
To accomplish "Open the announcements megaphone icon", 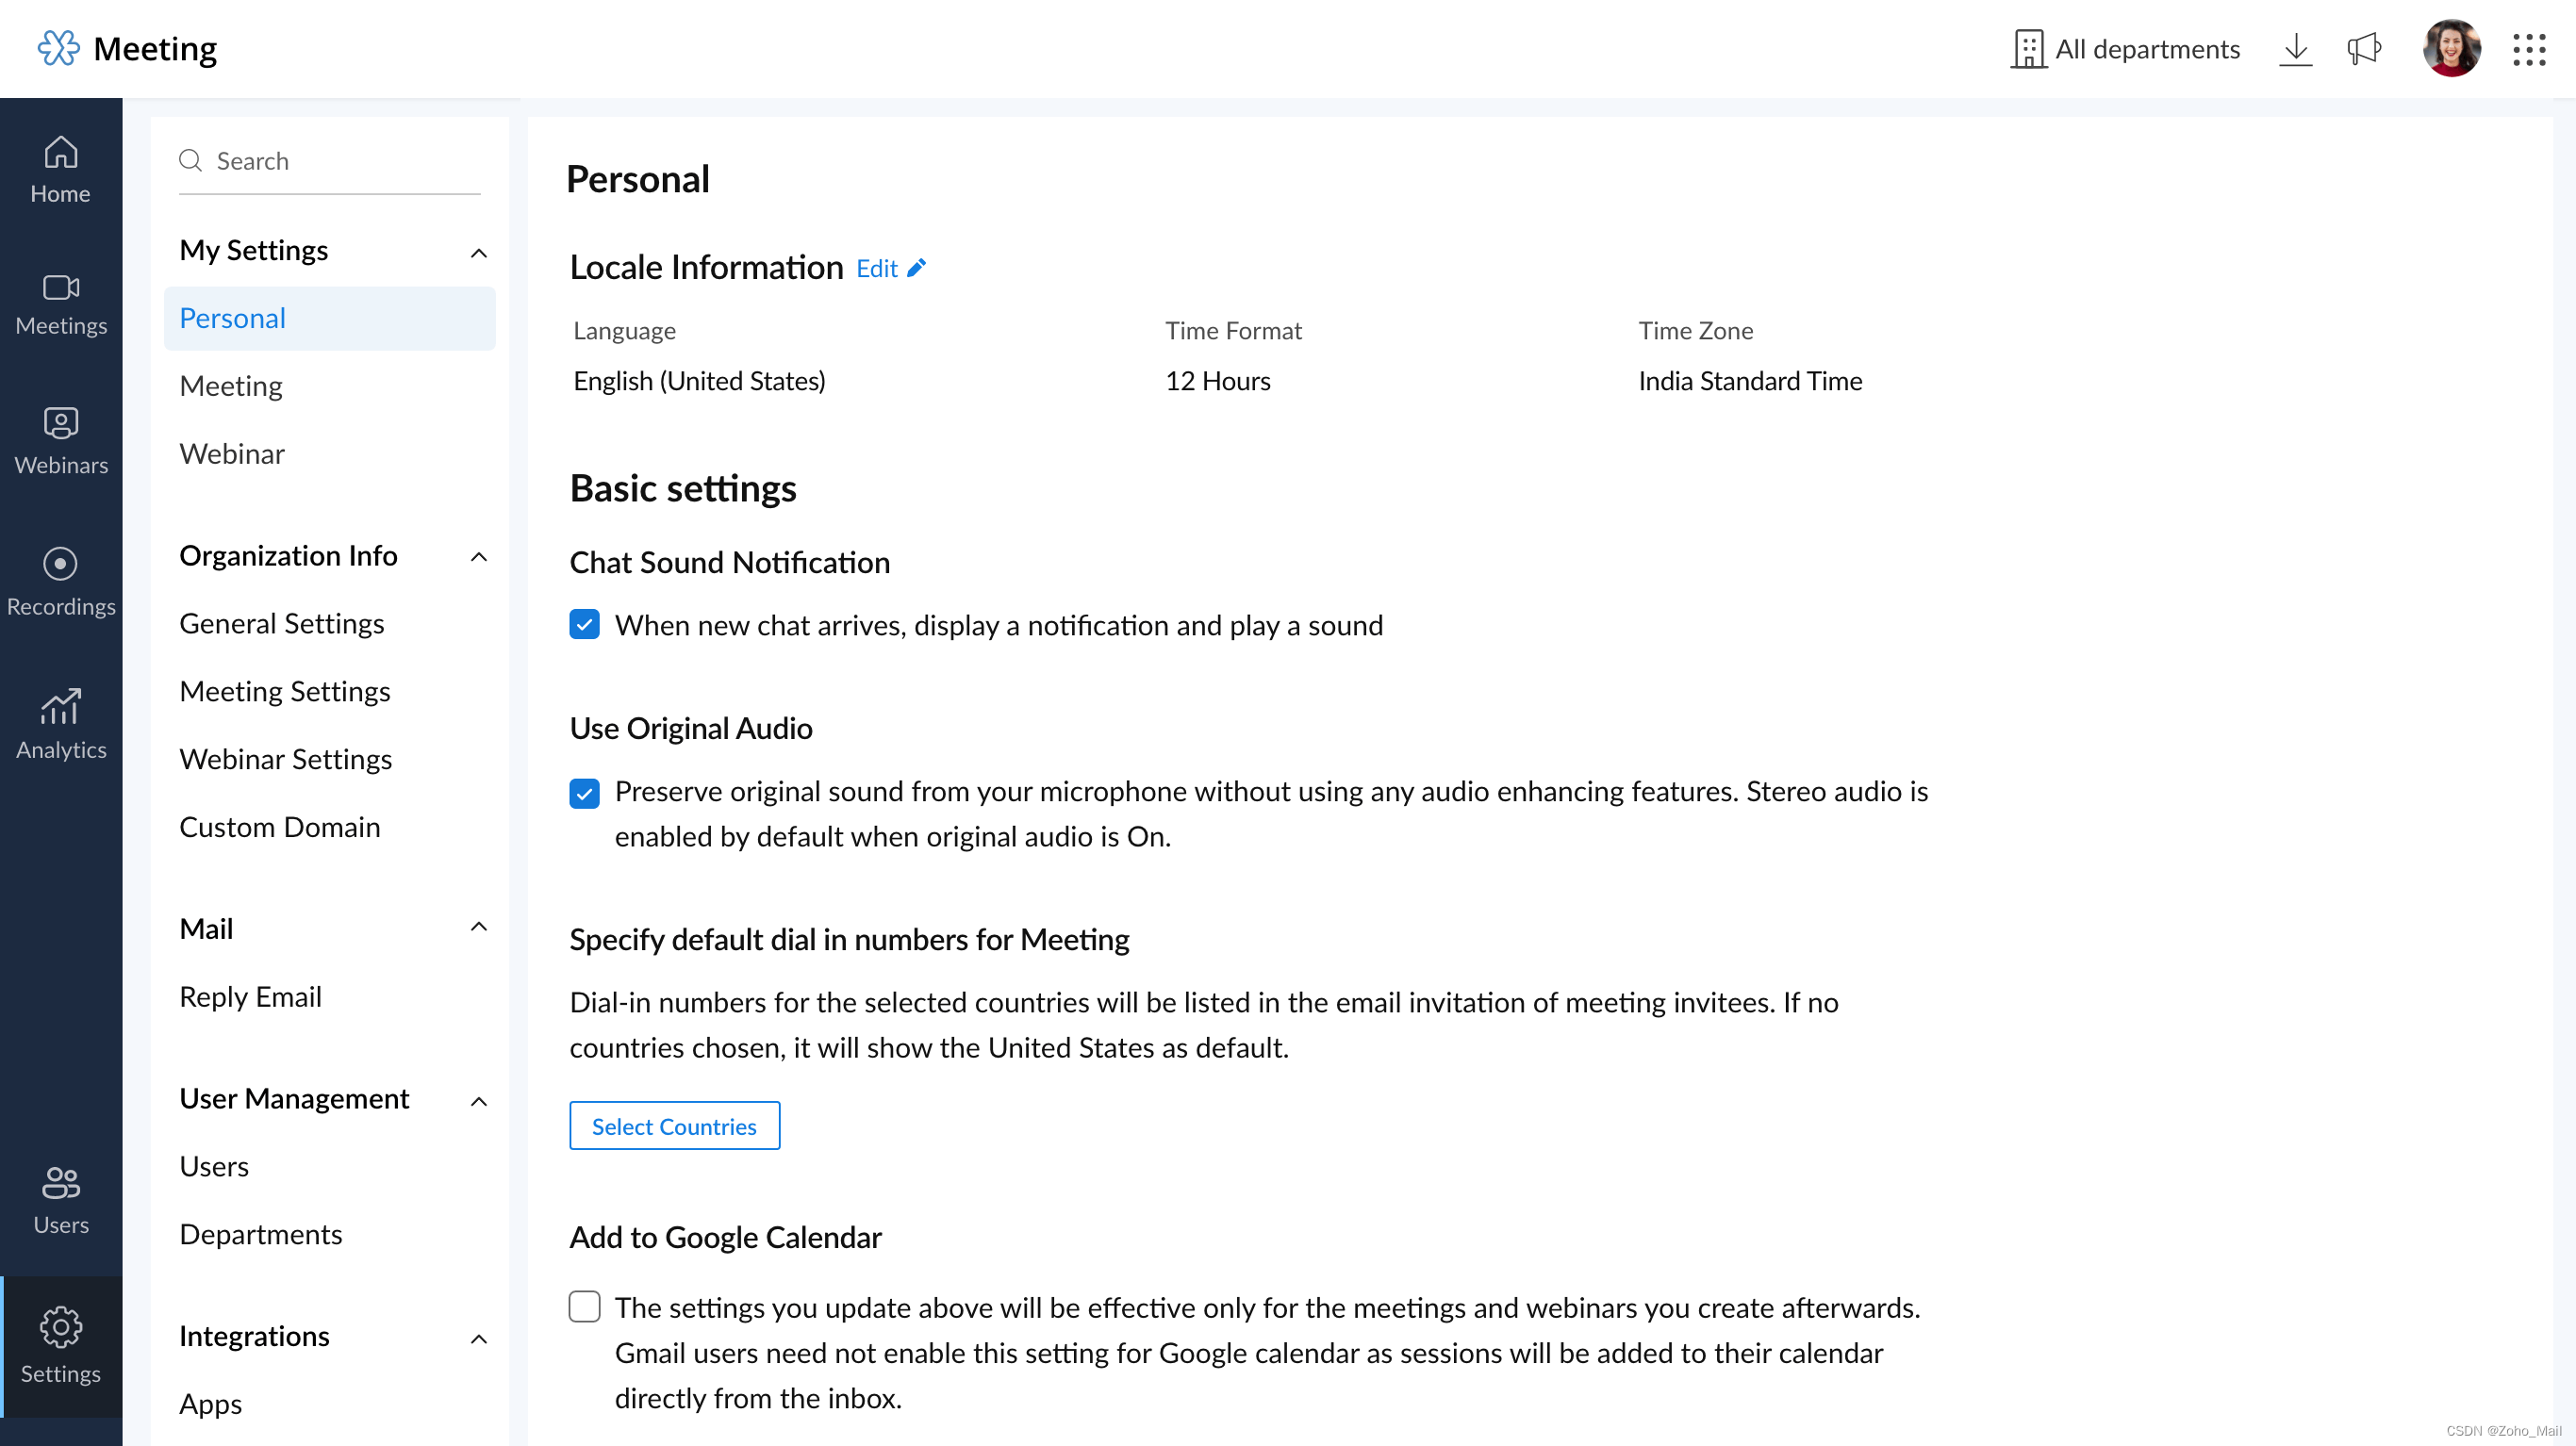I will pyautogui.click(x=2364, y=49).
